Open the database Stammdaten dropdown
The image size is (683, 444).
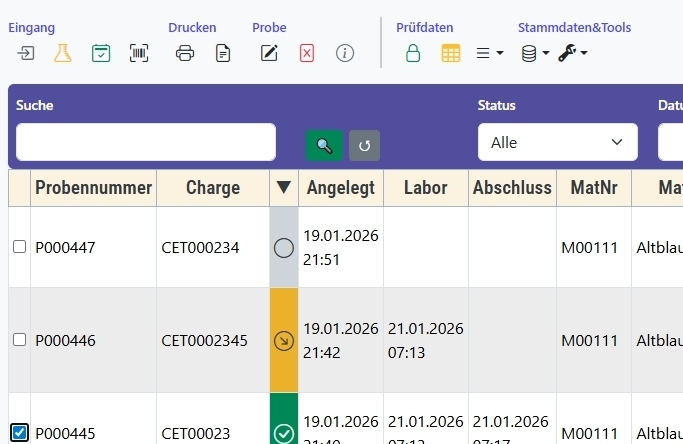point(535,53)
